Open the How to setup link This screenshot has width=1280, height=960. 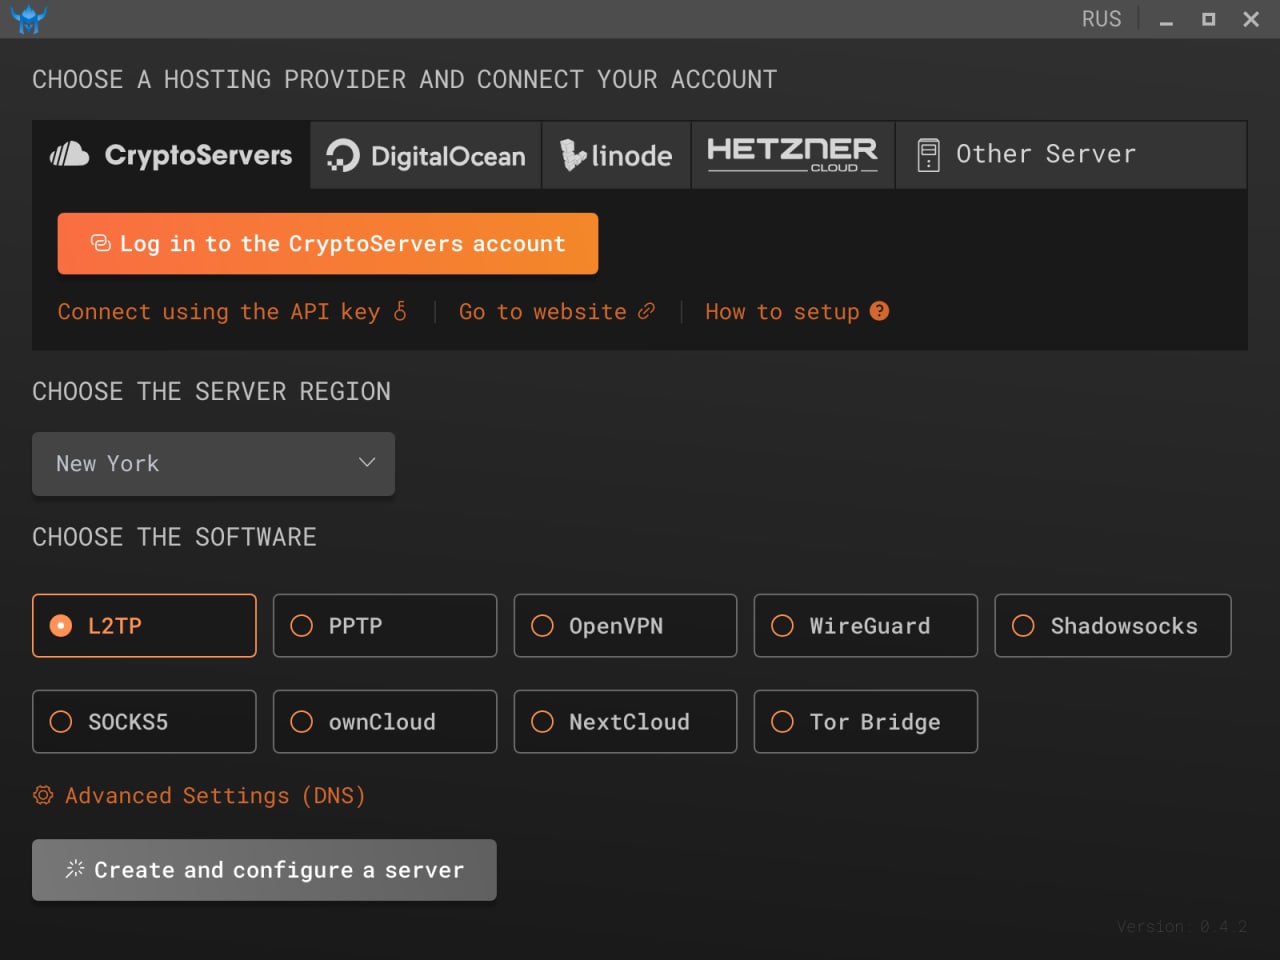click(x=796, y=311)
